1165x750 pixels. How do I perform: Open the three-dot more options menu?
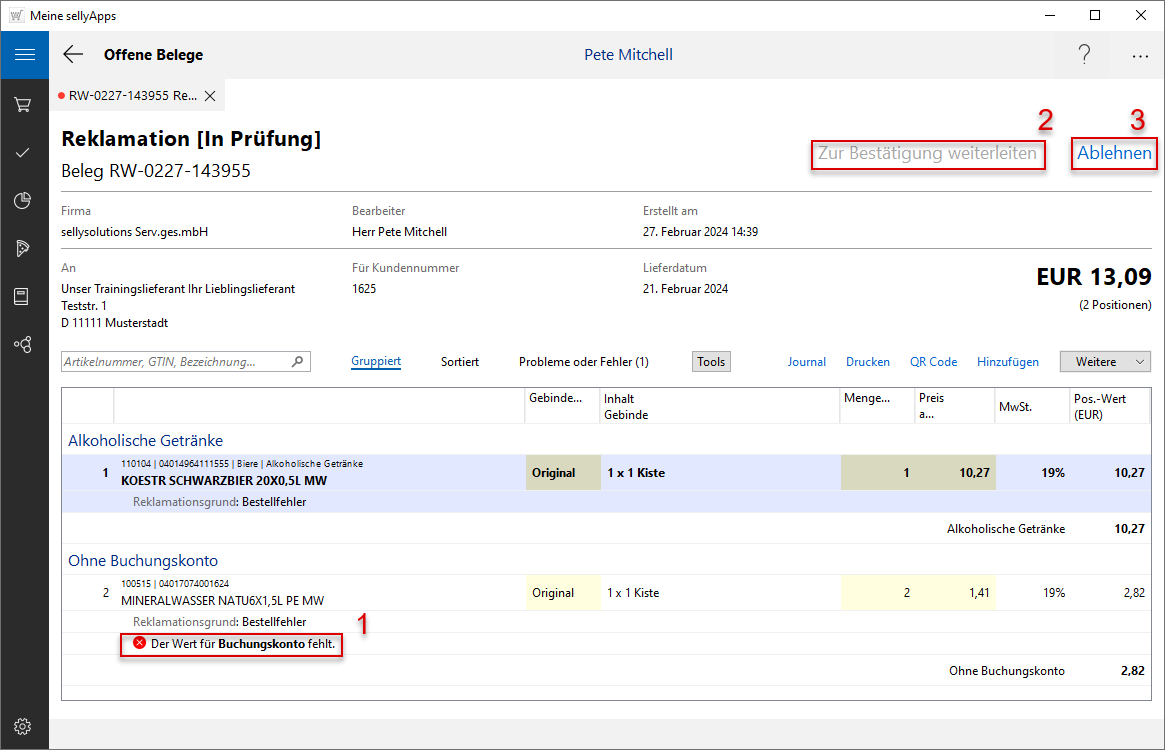[x=1140, y=57]
